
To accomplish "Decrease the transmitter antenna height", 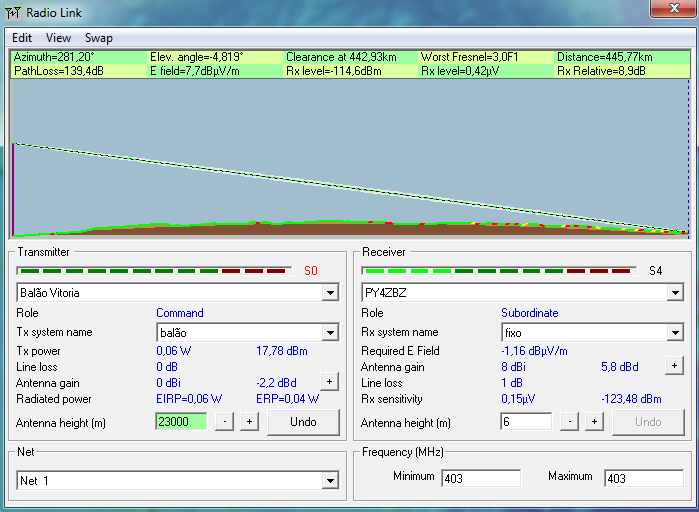I will pyautogui.click(x=225, y=422).
